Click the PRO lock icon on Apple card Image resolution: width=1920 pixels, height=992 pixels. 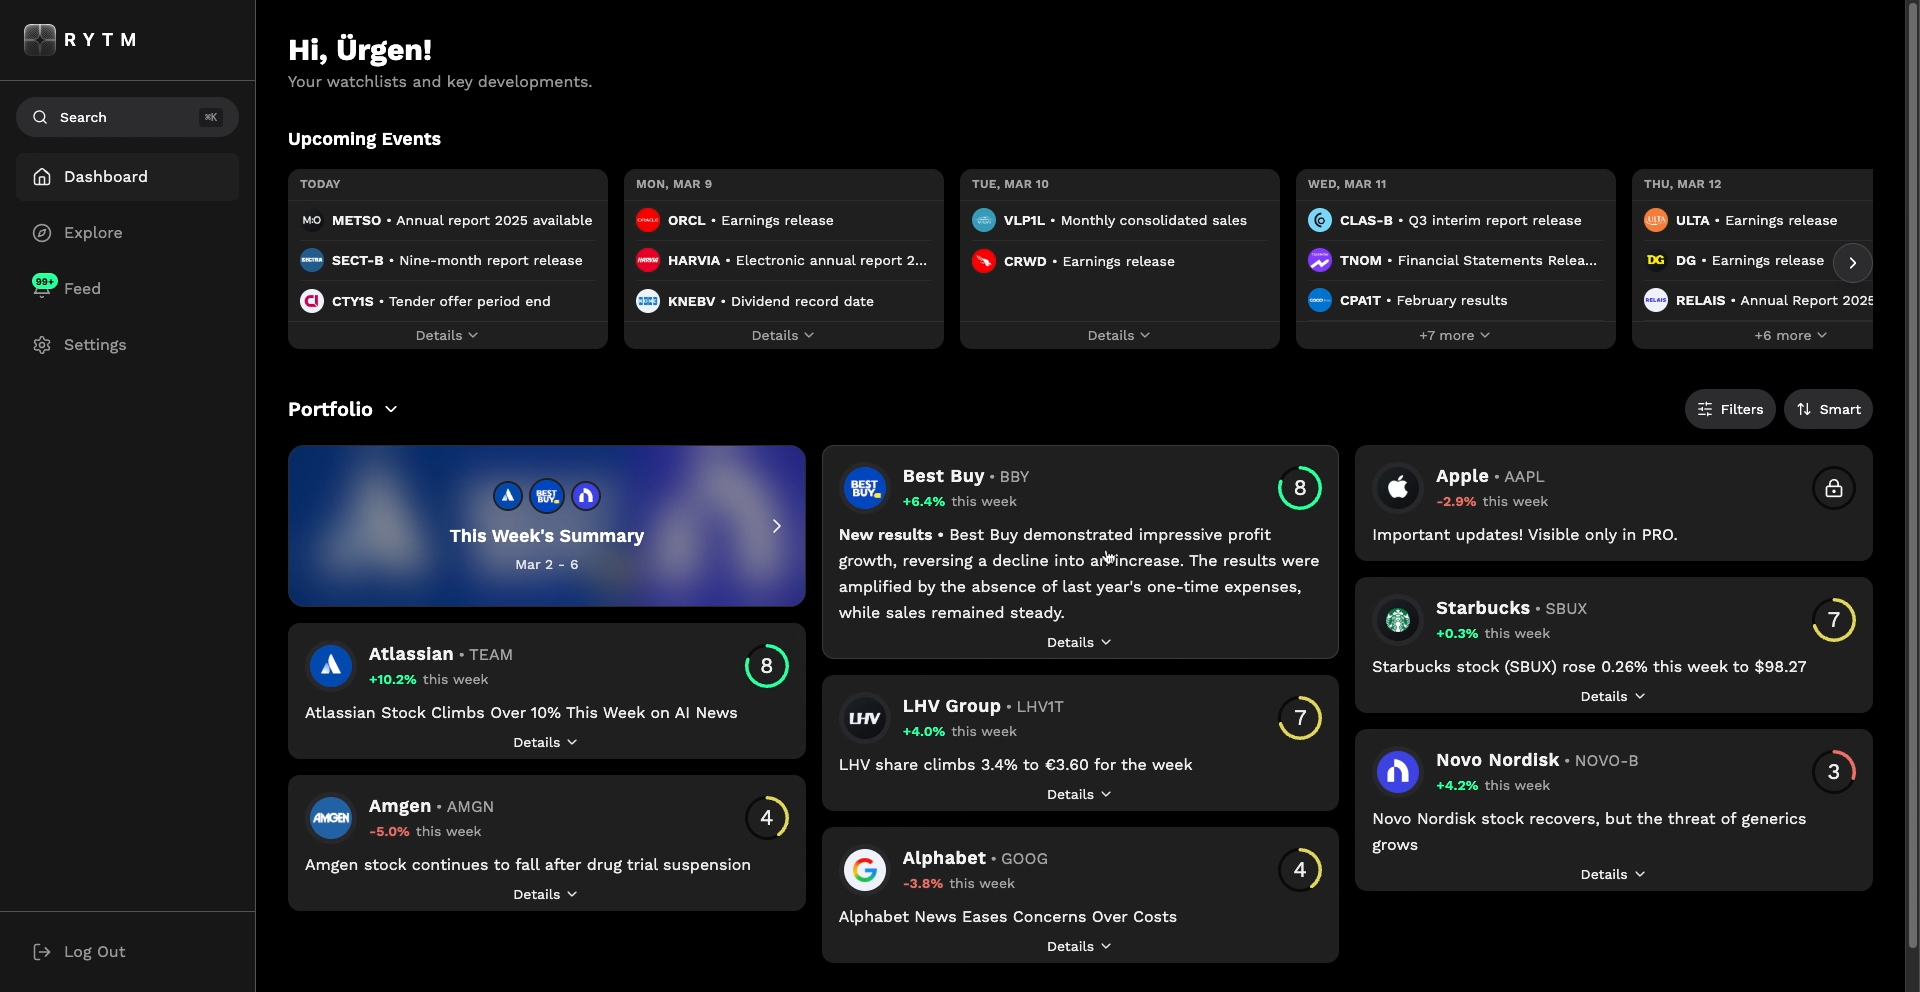[1834, 488]
